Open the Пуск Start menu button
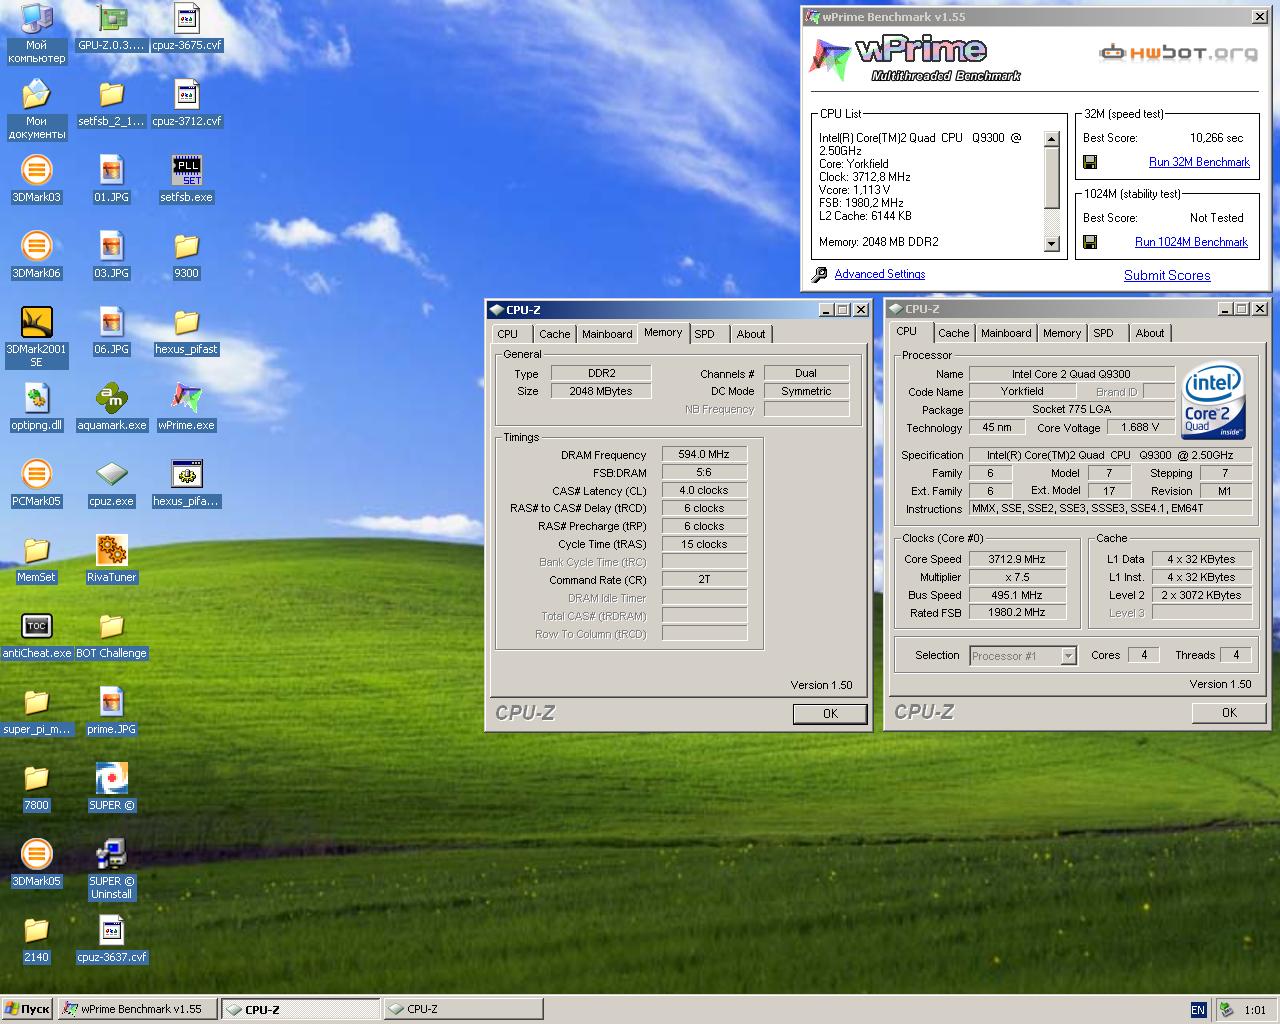This screenshot has height=1024, width=1280. 28,1009
